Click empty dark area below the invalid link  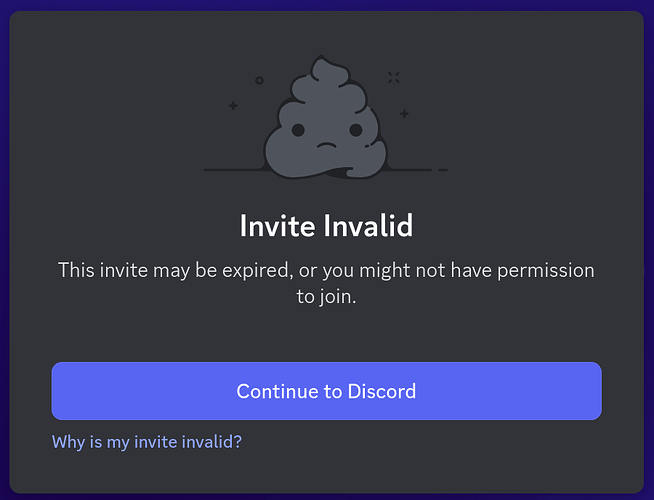(327, 473)
